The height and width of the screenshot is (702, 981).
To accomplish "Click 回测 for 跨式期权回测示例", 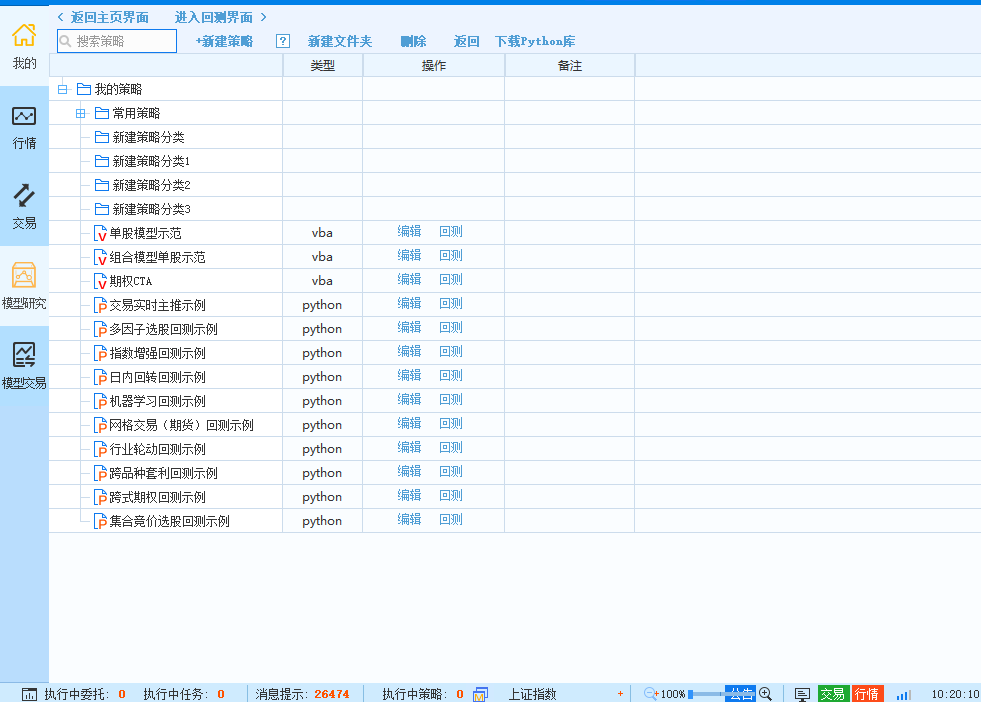I will click(x=451, y=496).
